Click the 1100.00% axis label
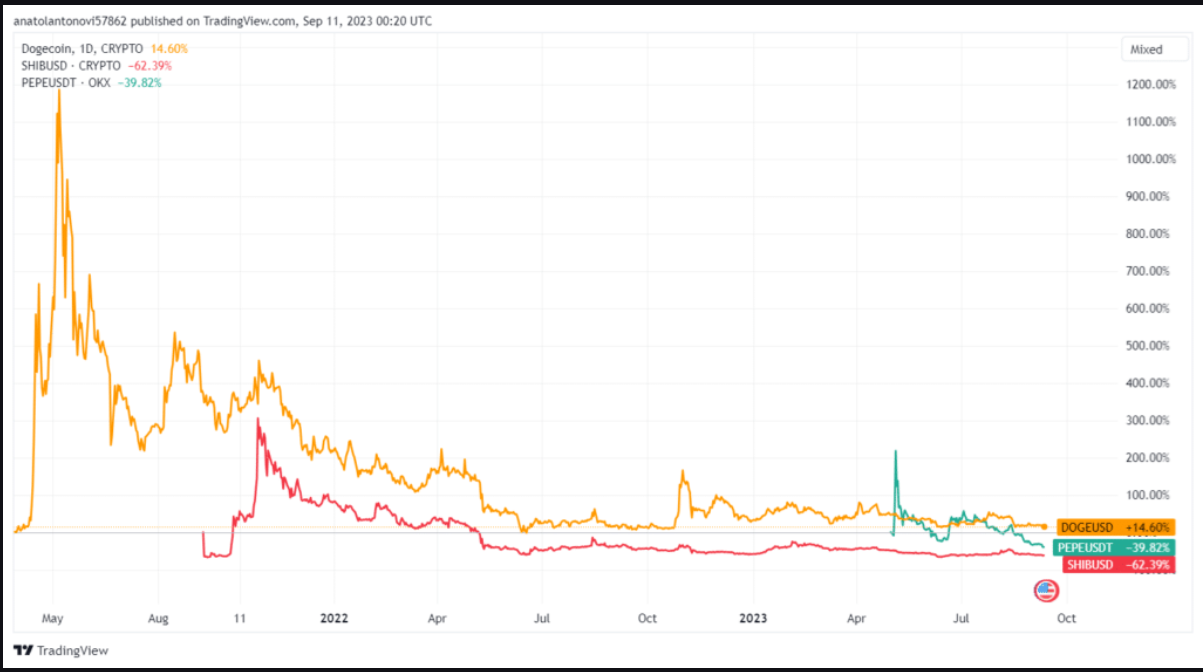 click(1152, 122)
